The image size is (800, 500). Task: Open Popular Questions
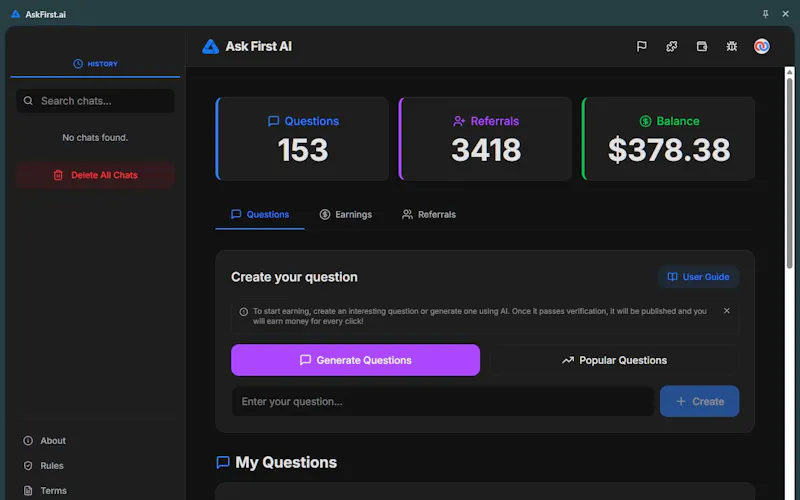pyautogui.click(x=614, y=360)
